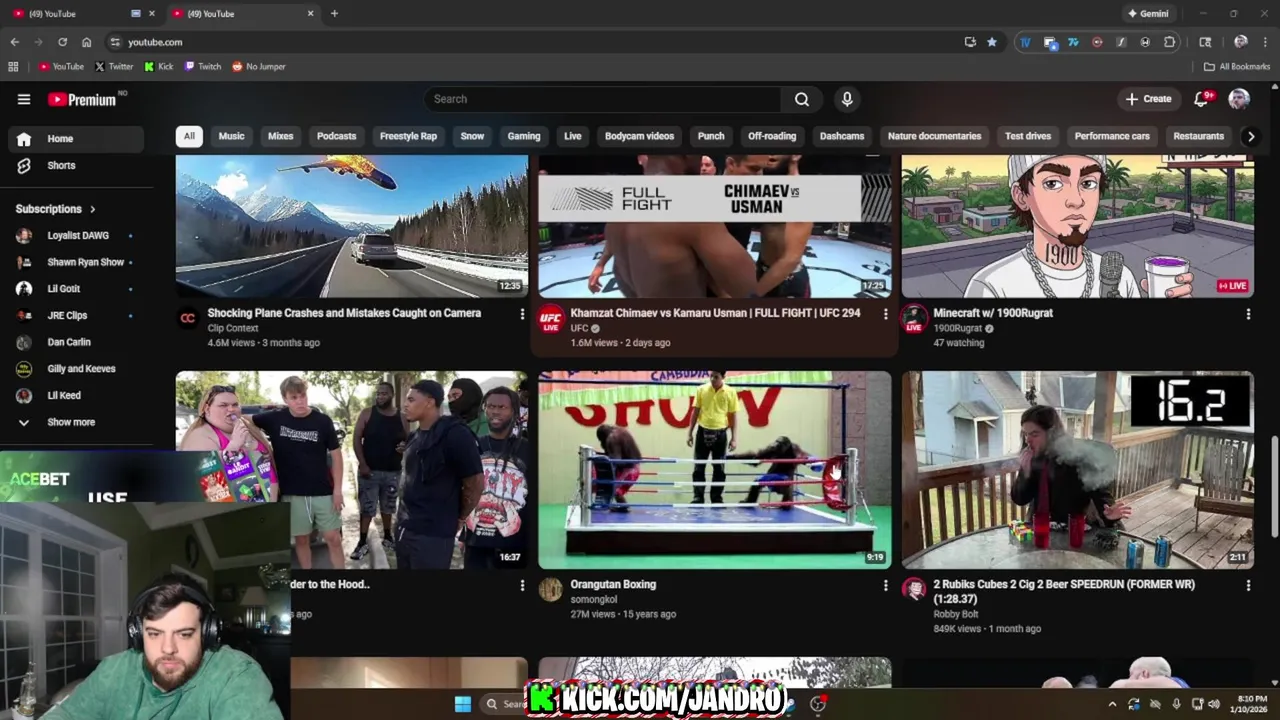The image size is (1280, 720).
Task: Go back in browser history
Action: click(14, 42)
